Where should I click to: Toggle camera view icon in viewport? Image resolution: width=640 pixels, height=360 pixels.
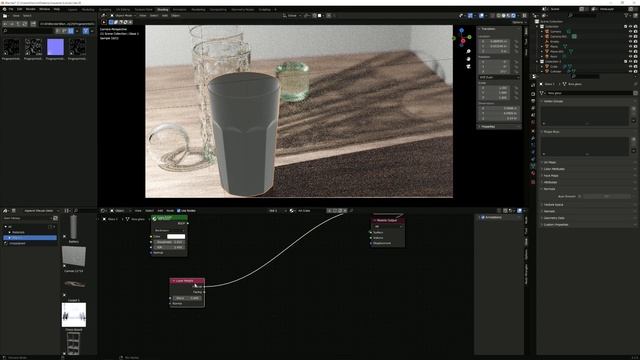coord(469,66)
